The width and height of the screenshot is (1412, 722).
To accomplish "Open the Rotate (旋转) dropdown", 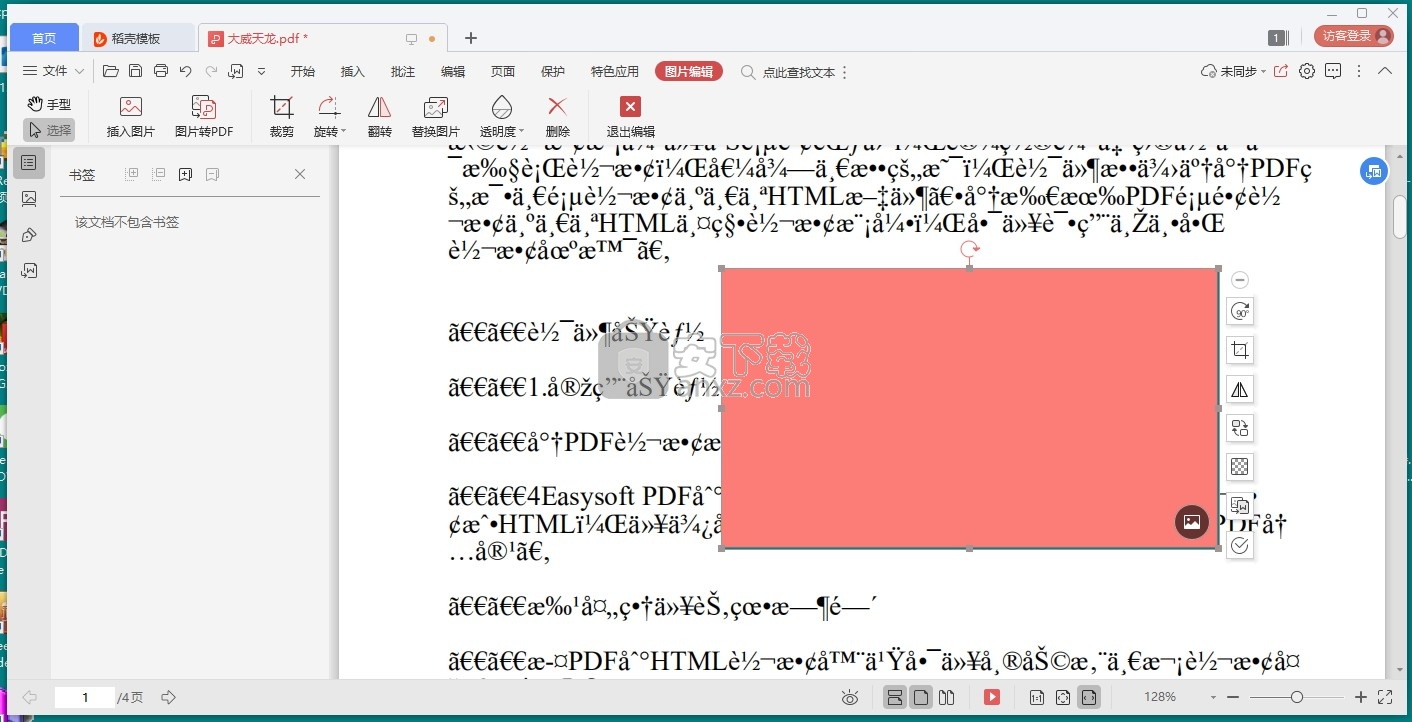I will tap(329, 118).
